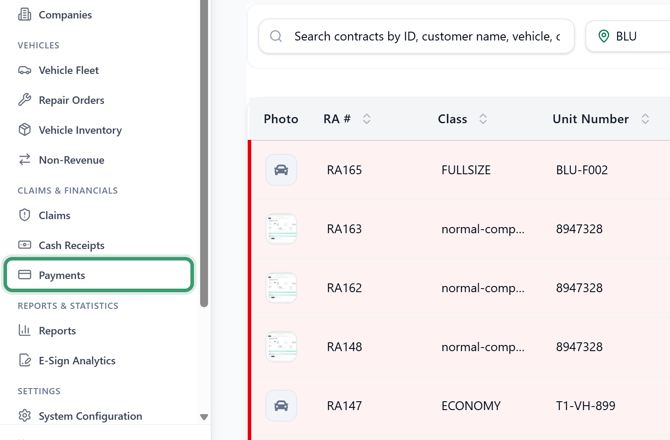Open the photo thumbnail for RA148
670x440 pixels.
pyautogui.click(x=281, y=347)
